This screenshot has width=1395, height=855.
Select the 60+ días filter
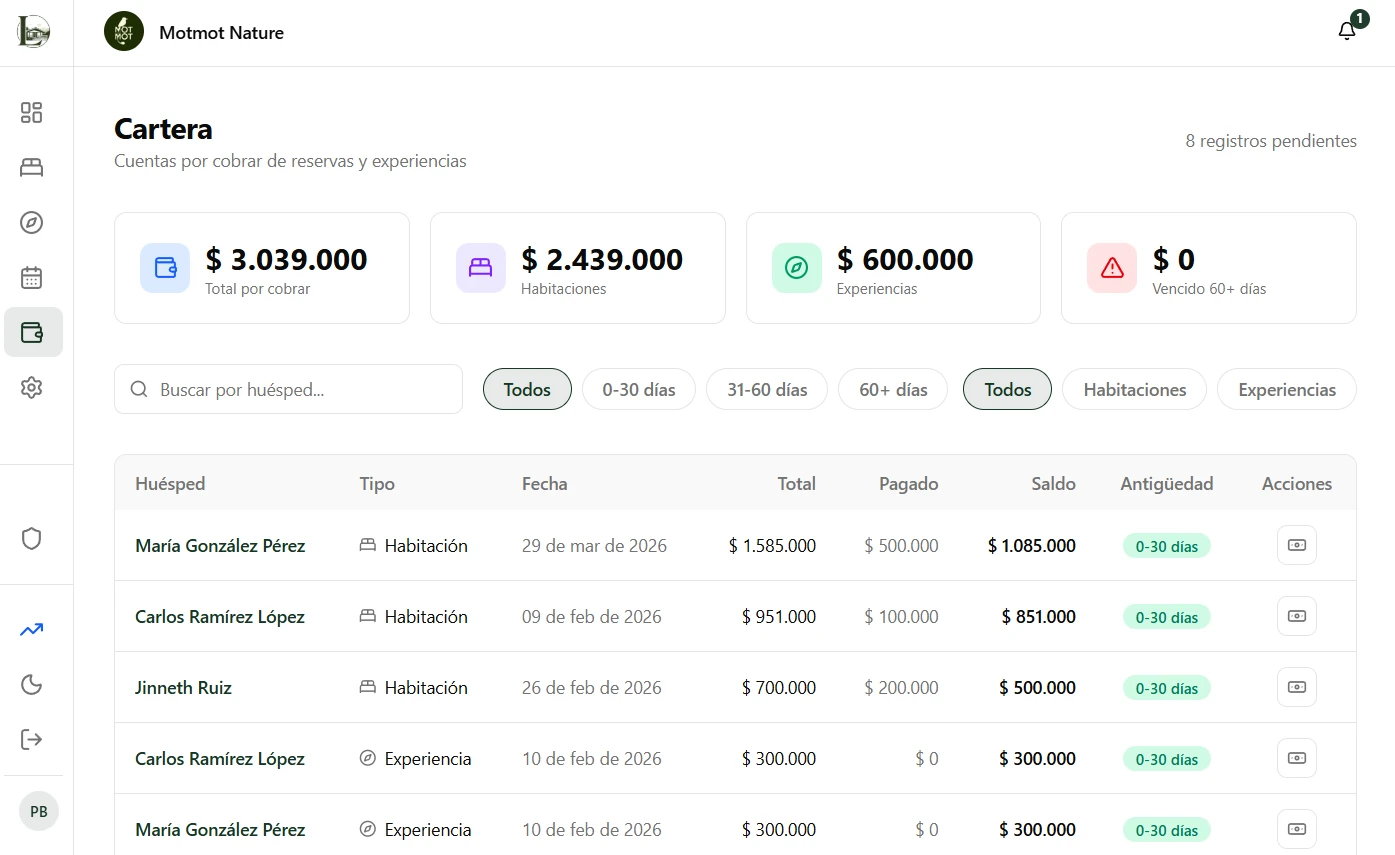point(893,390)
